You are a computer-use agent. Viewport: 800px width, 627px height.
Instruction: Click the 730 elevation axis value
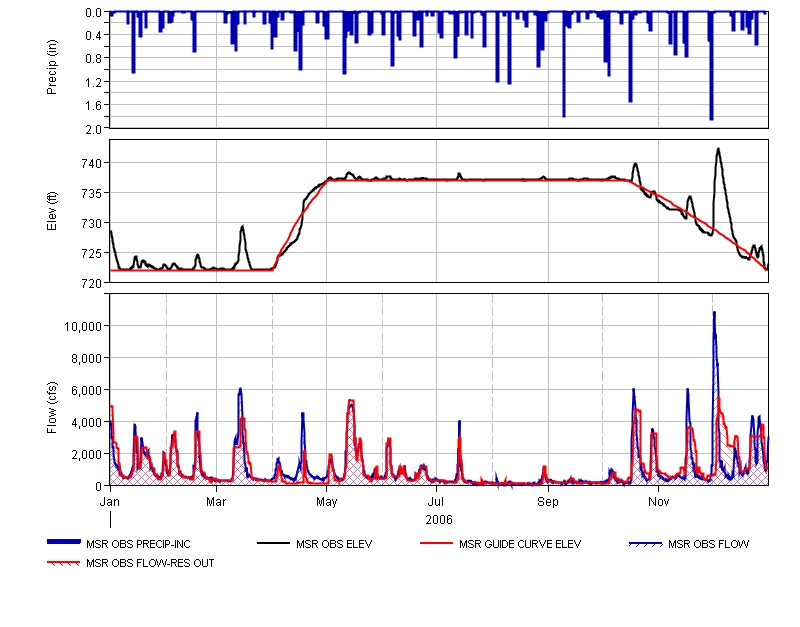pos(92,223)
